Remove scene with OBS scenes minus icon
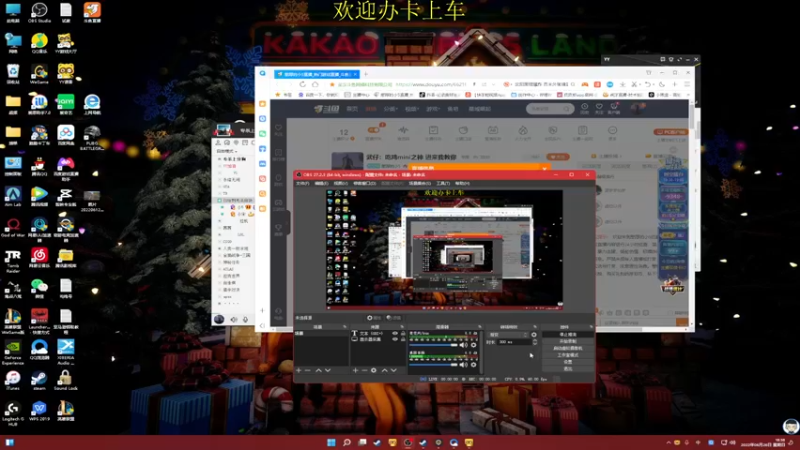 (308, 370)
